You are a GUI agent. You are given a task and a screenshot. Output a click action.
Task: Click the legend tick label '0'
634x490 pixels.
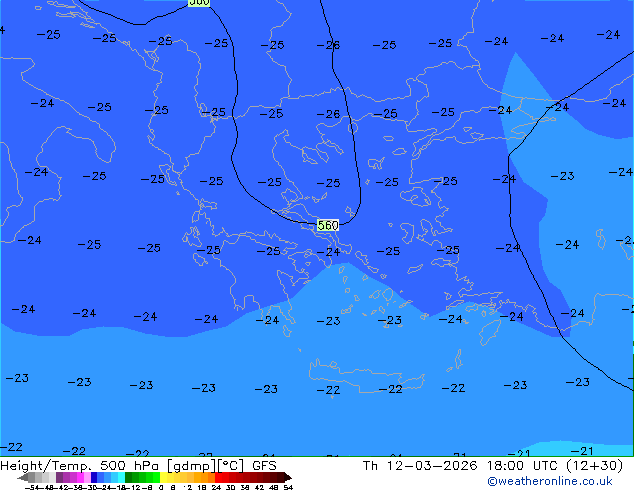pyautogui.click(x=161, y=488)
